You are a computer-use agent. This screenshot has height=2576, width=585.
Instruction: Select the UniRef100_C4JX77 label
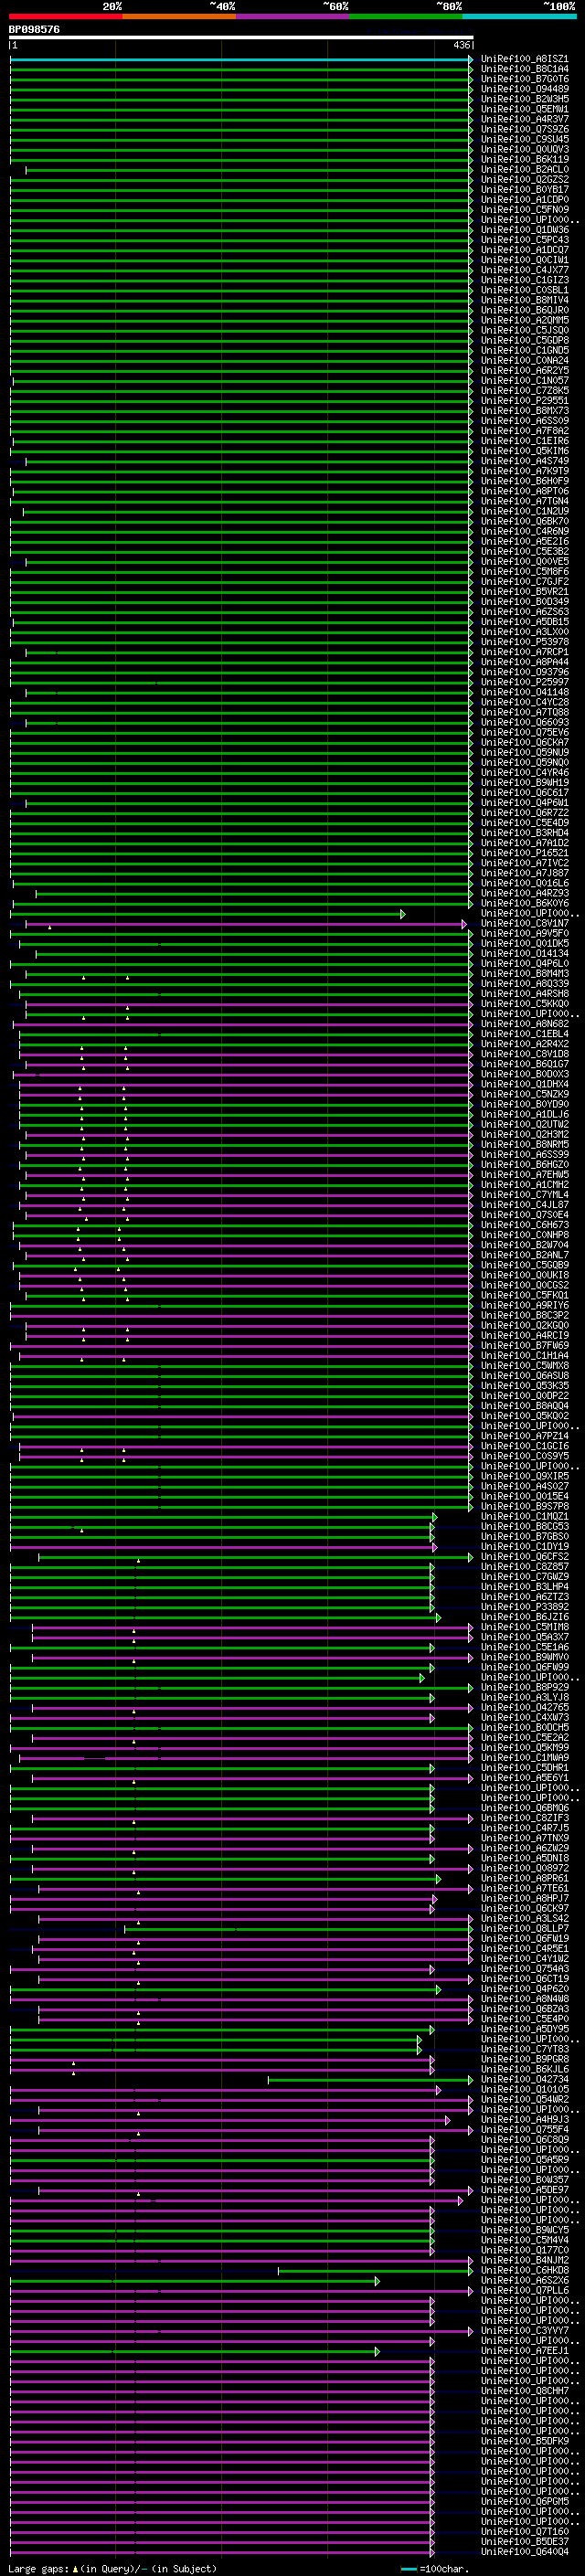point(524,270)
